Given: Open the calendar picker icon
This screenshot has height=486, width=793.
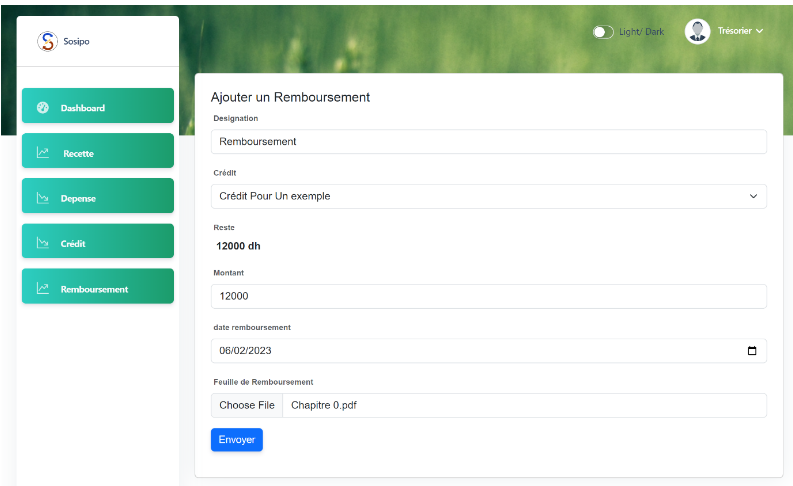Looking at the screenshot, I should coord(752,350).
